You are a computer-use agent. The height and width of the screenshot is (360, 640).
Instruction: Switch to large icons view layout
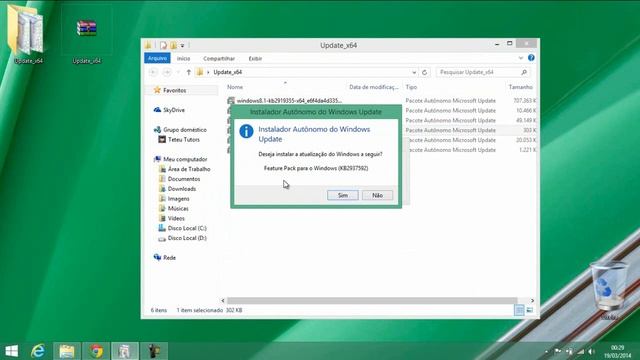(529, 310)
